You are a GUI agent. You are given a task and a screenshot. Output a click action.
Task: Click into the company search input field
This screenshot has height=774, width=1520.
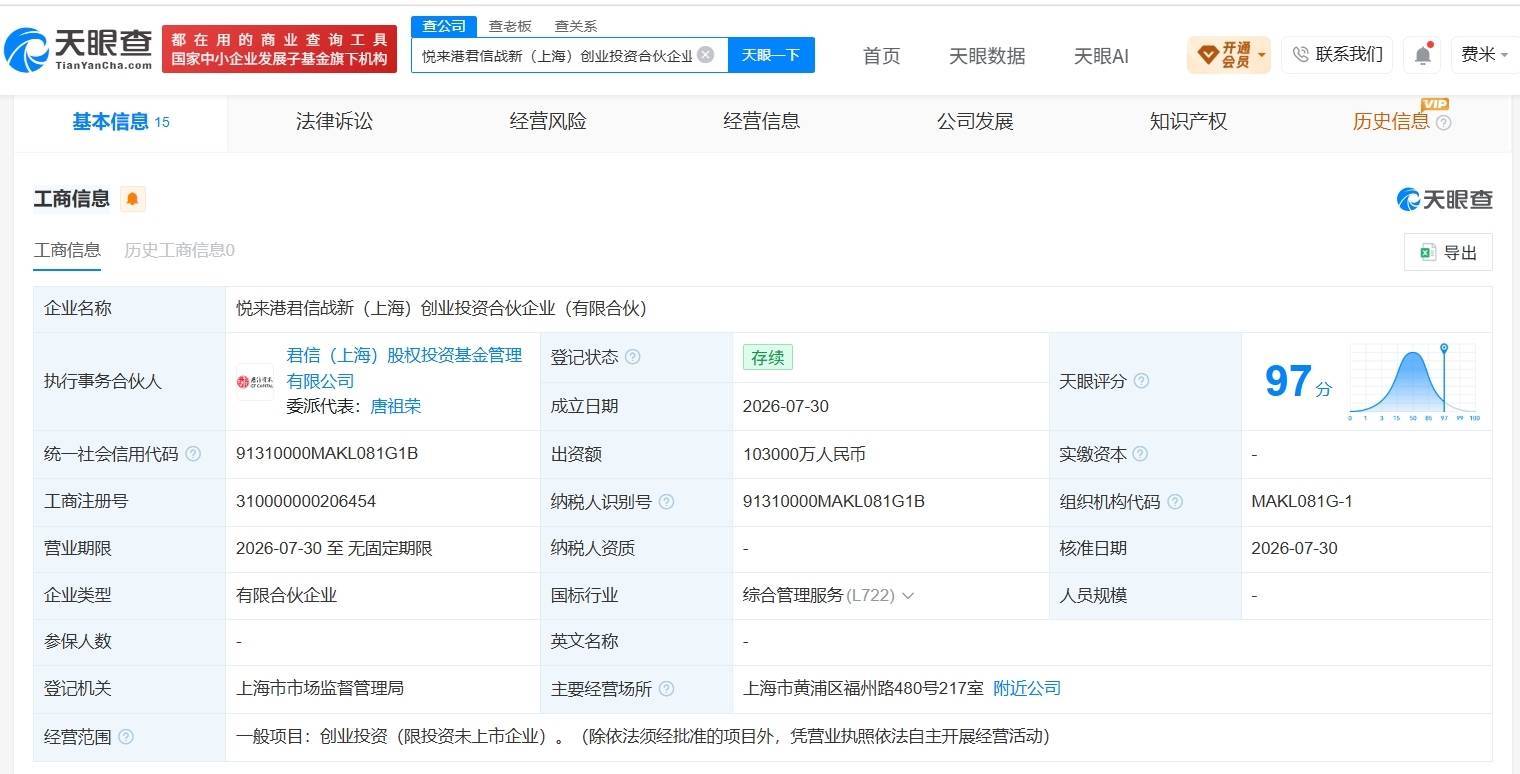[x=556, y=55]
